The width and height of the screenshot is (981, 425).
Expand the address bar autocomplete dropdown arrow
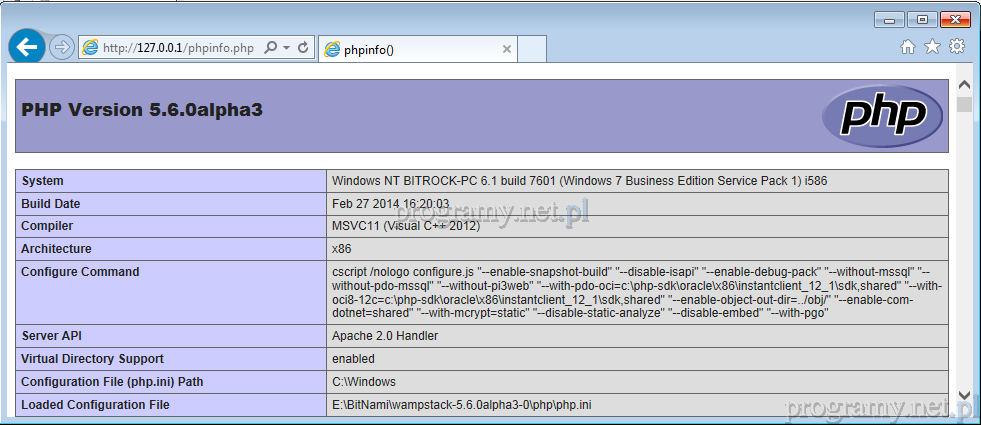(286, 48)
